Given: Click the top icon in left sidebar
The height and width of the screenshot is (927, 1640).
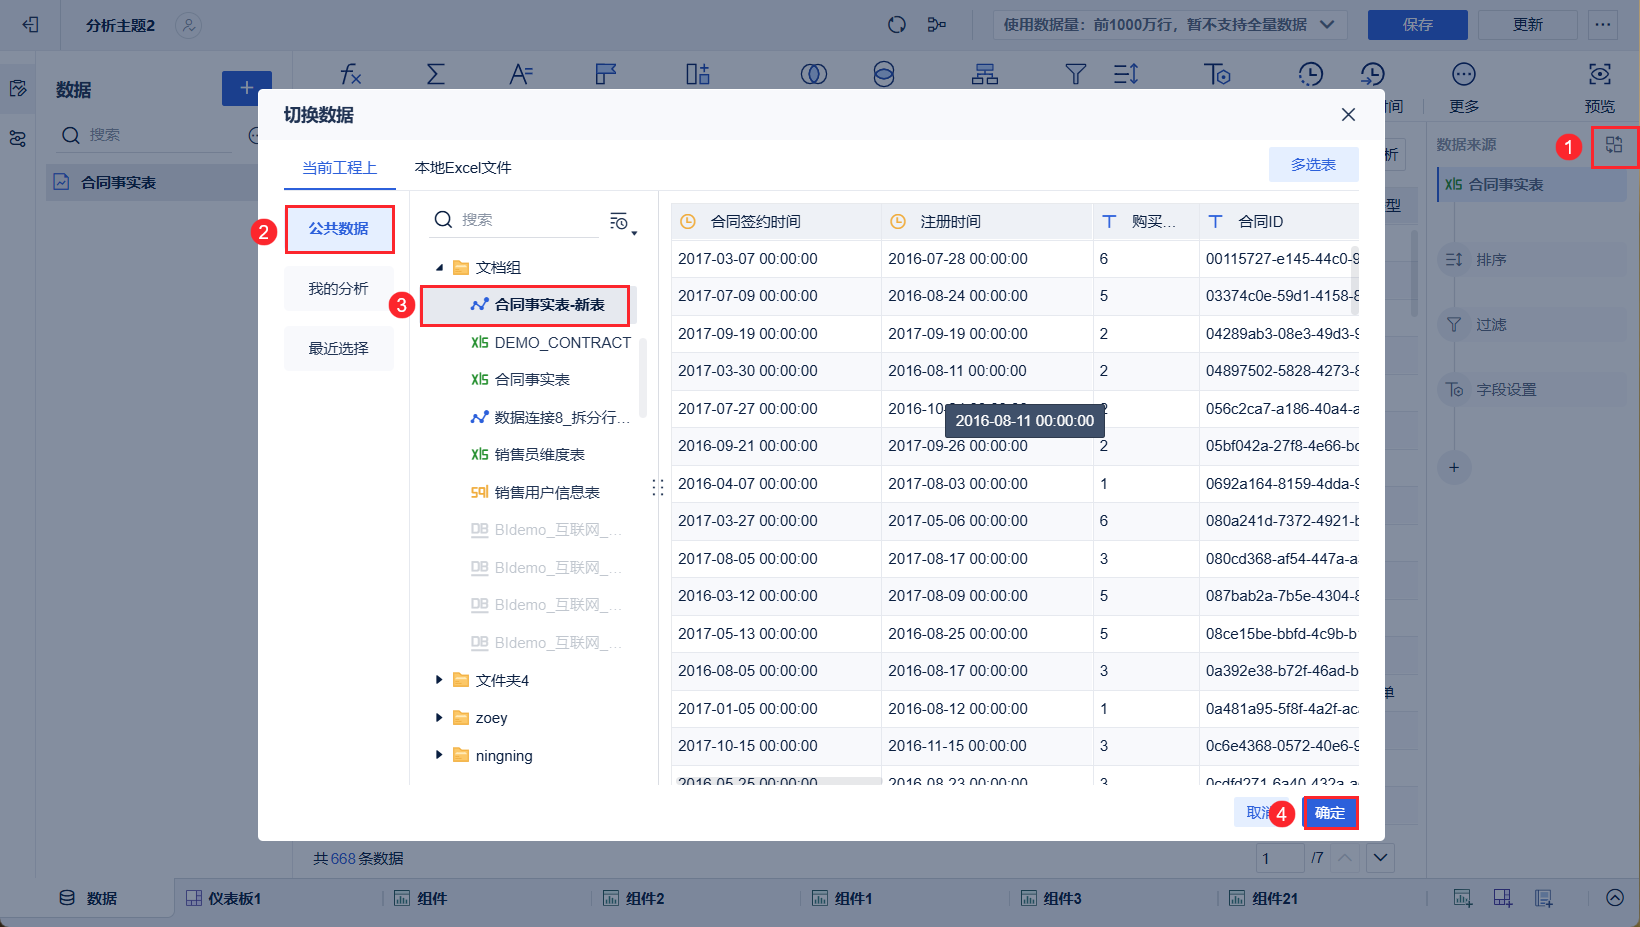Looking at the screenshot, I should point(18,89).
